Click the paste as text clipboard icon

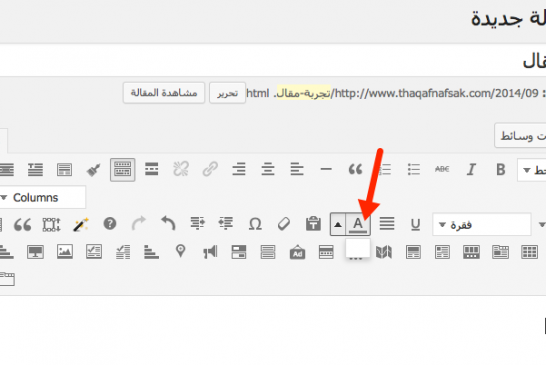313,224
